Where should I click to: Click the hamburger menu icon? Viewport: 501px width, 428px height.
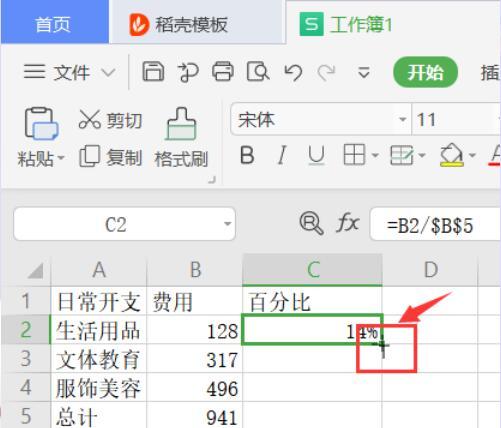(34, 72)
